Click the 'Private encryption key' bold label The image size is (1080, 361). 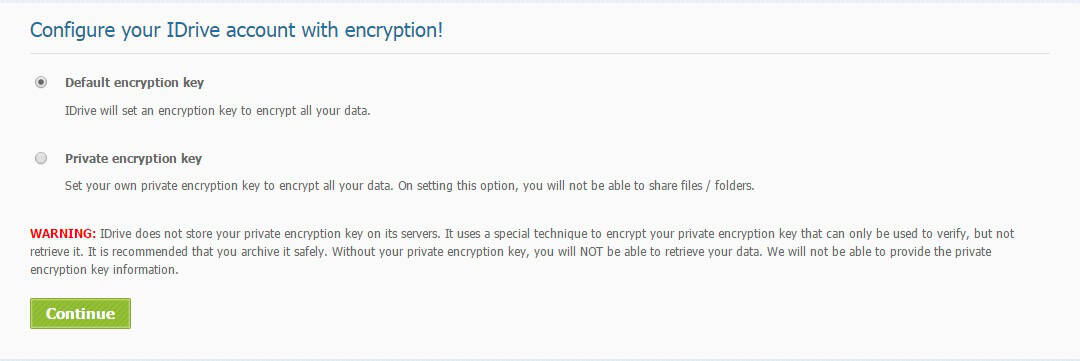(x=134, y=158)
